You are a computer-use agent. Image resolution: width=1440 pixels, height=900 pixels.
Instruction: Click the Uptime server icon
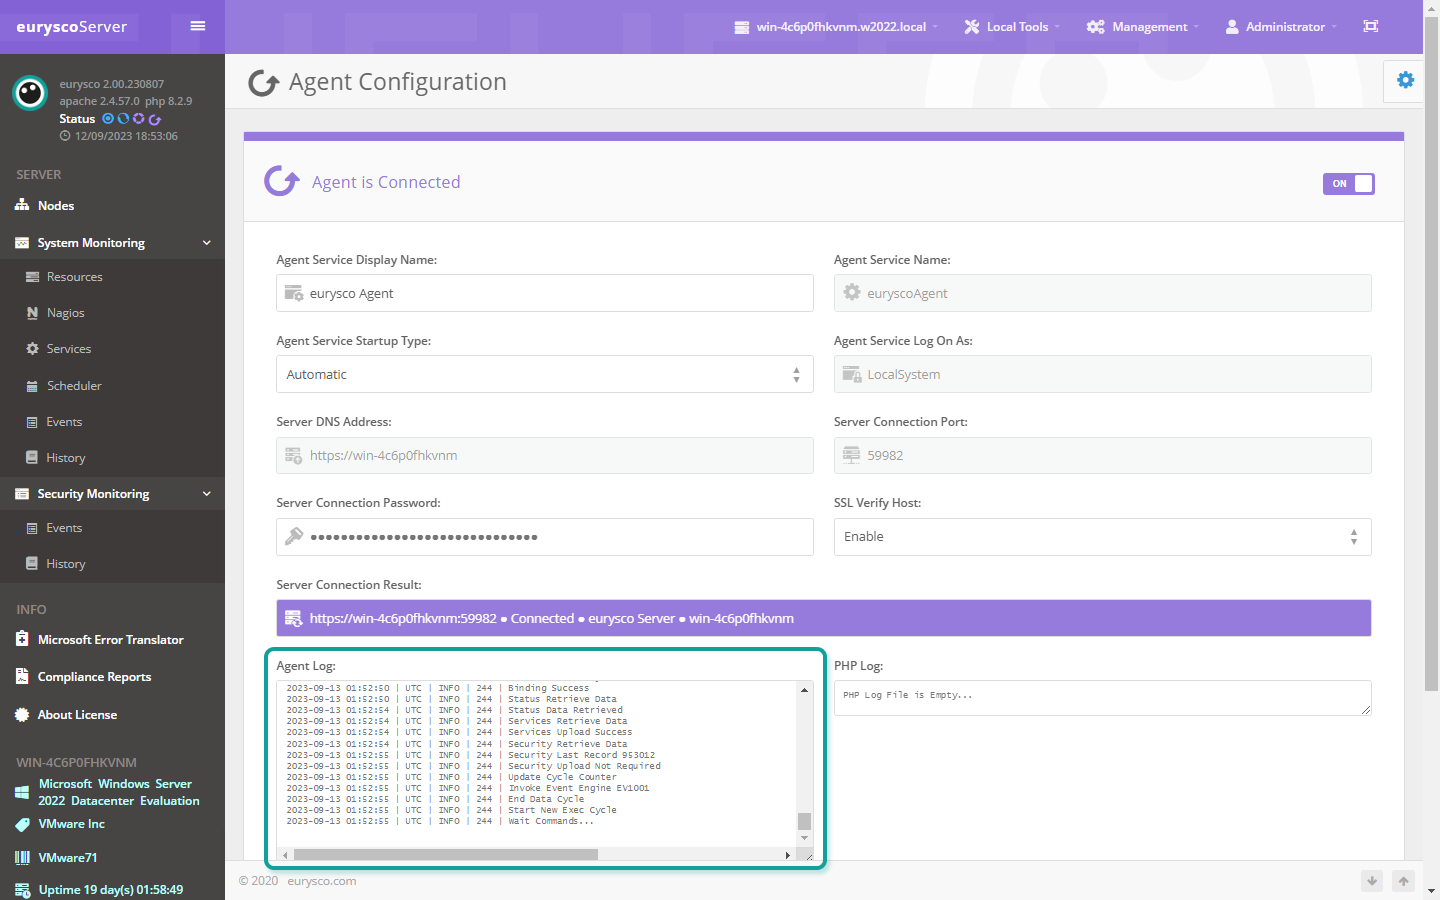[x=22, y=890]
